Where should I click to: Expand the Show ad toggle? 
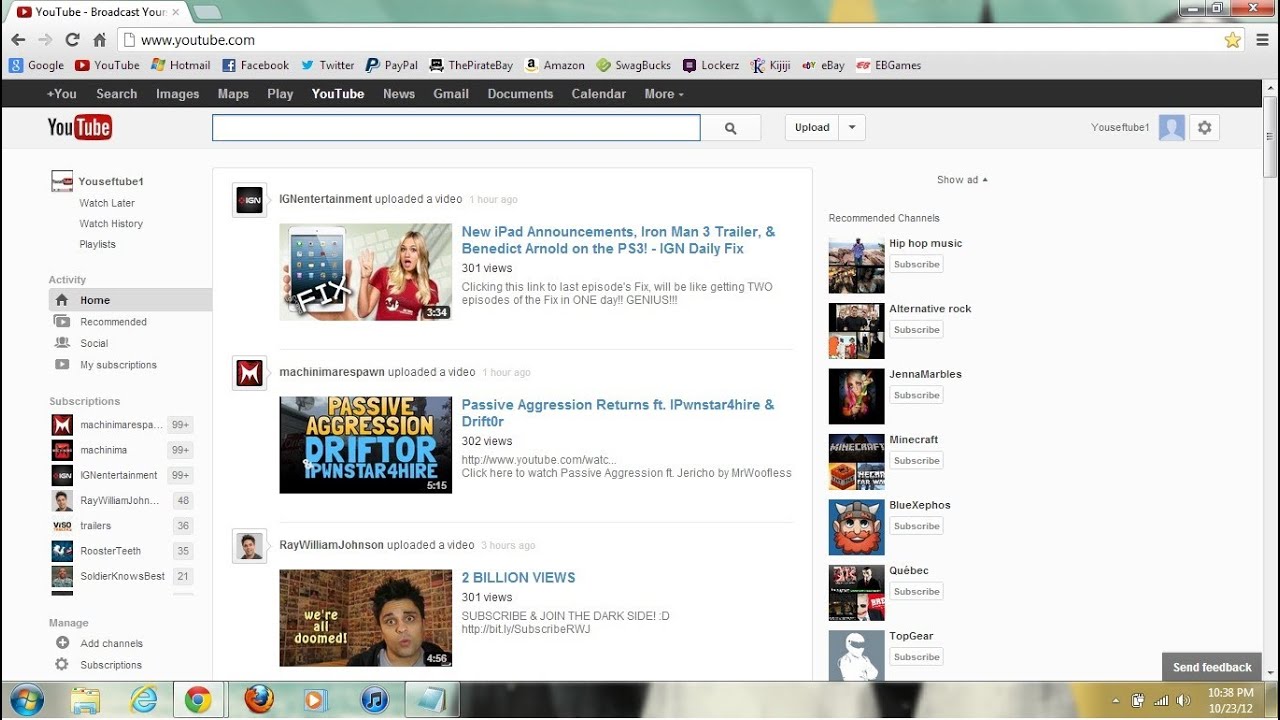click(x=962, y=180)
